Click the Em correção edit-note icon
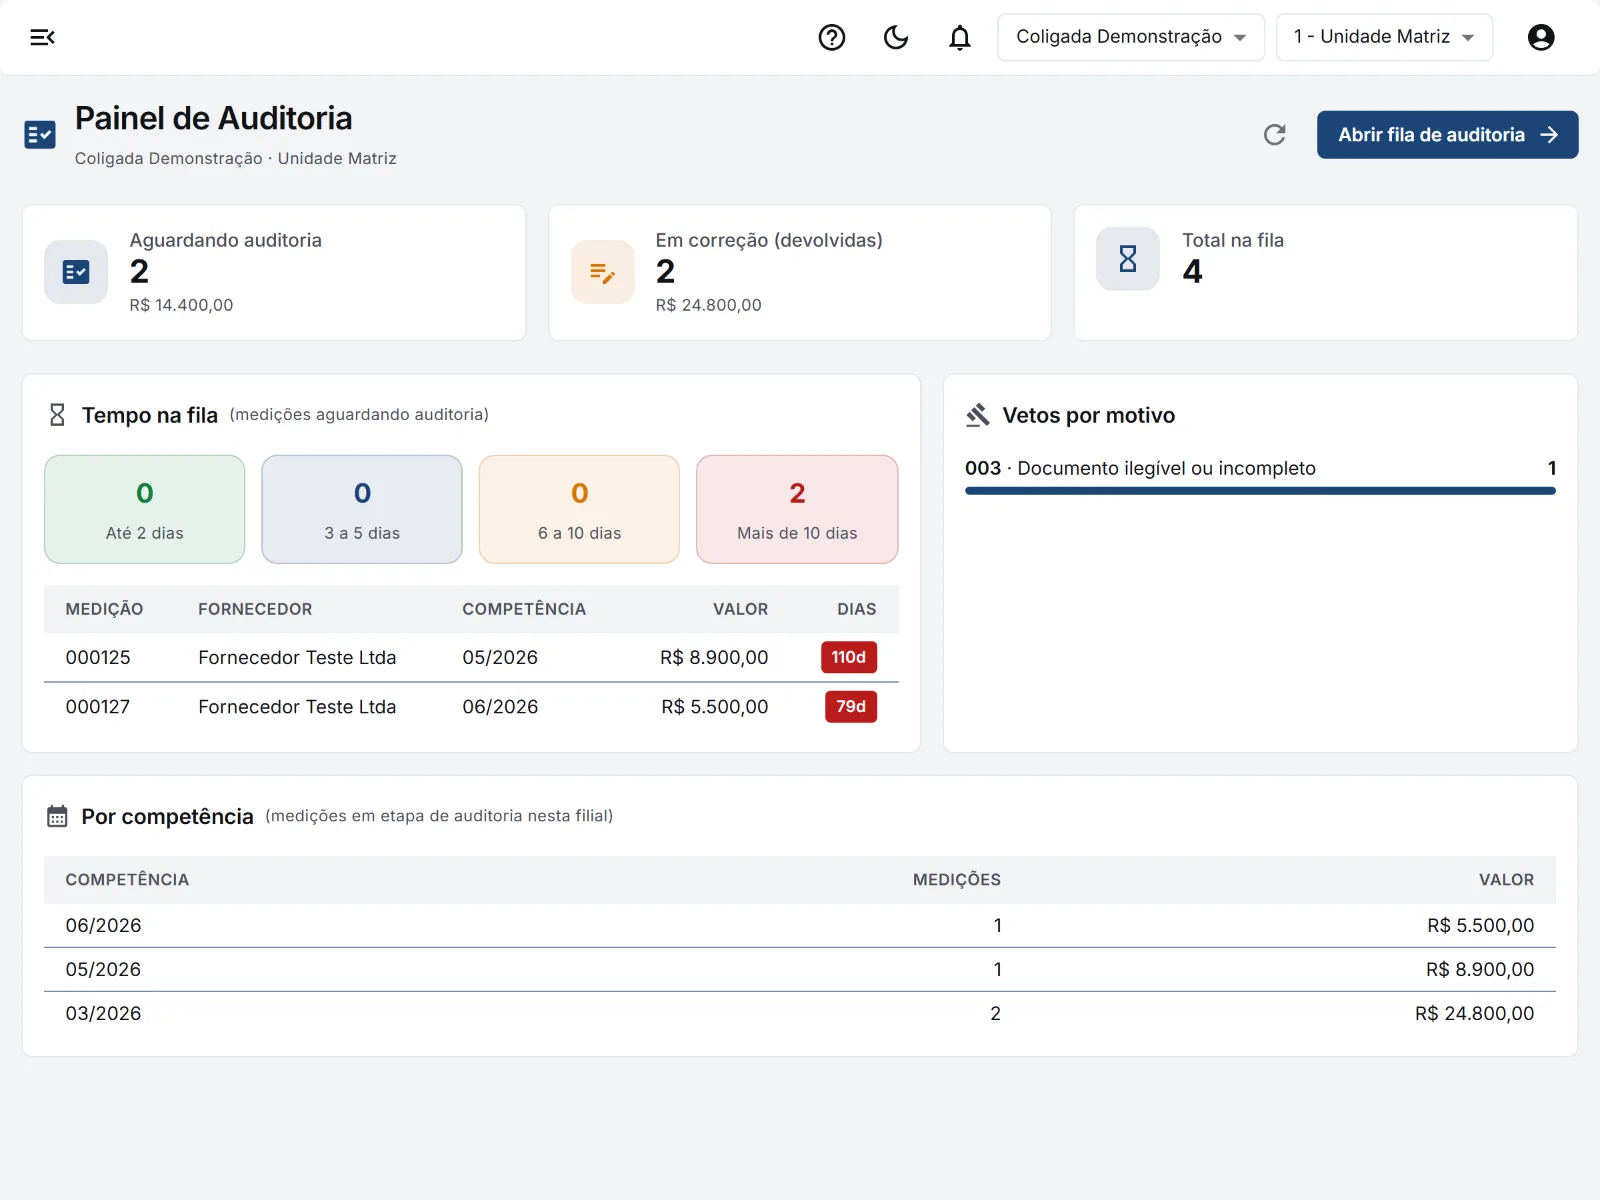The width and height of the screenshot is (1600, 1200). click(x=602, y=272)
